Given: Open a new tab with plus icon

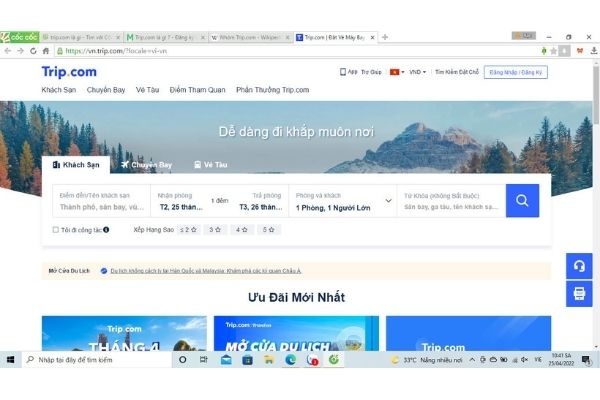Looking at the screenshot, I should click(385, 37).
